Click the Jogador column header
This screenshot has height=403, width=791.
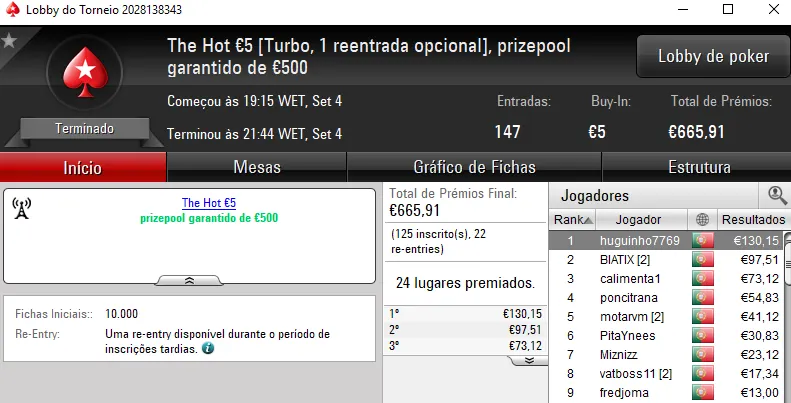[x=639, y=219]
